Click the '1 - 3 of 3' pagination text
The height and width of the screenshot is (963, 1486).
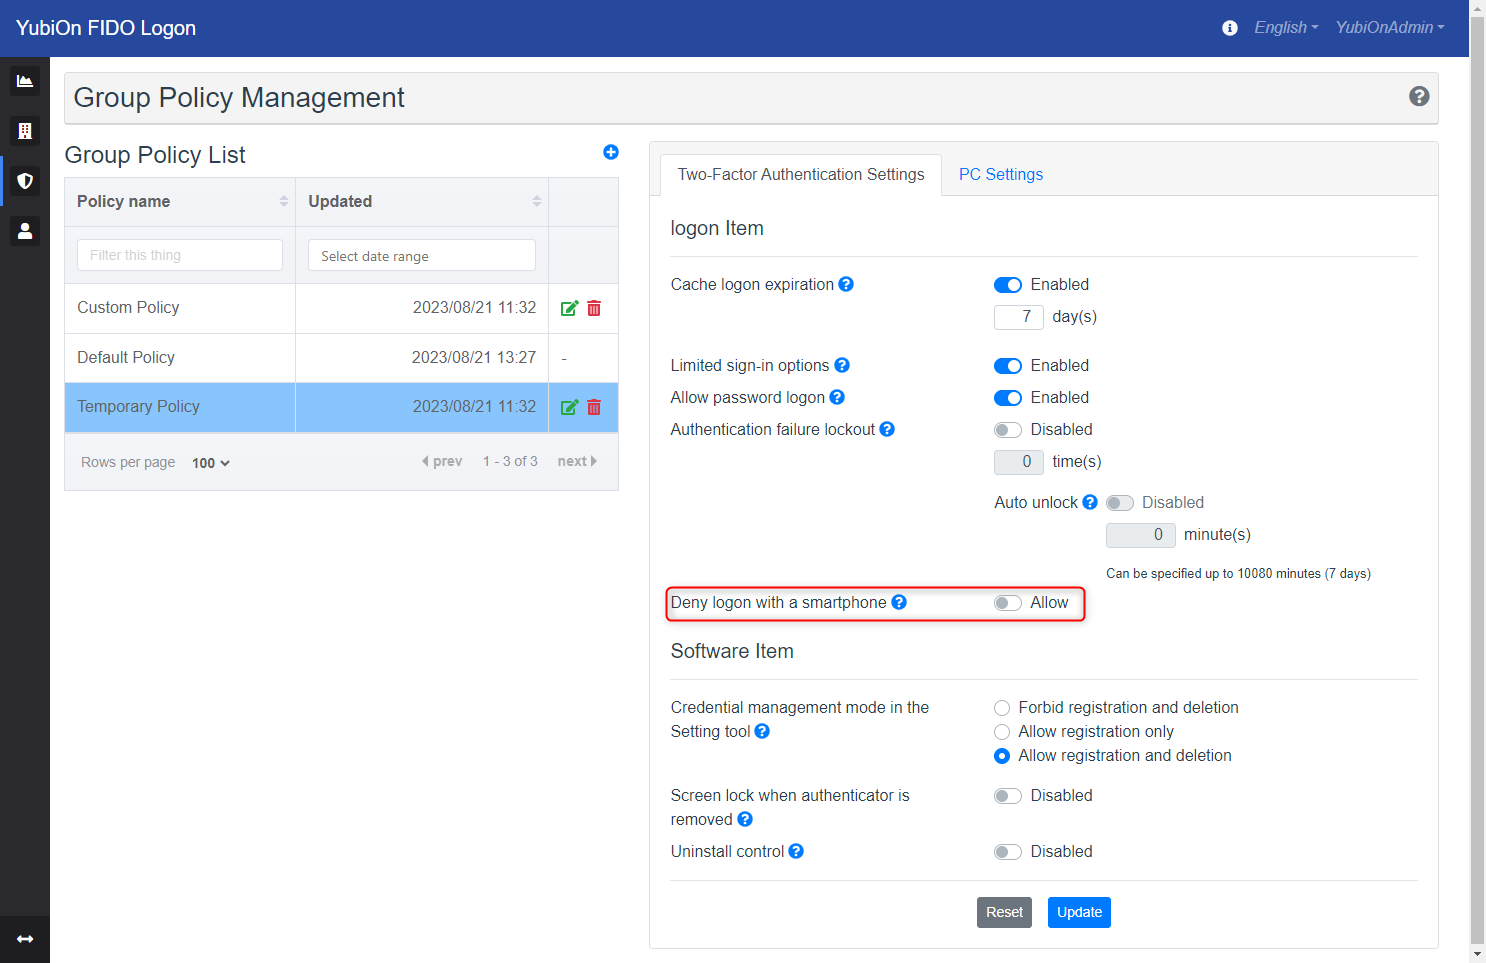510,461
